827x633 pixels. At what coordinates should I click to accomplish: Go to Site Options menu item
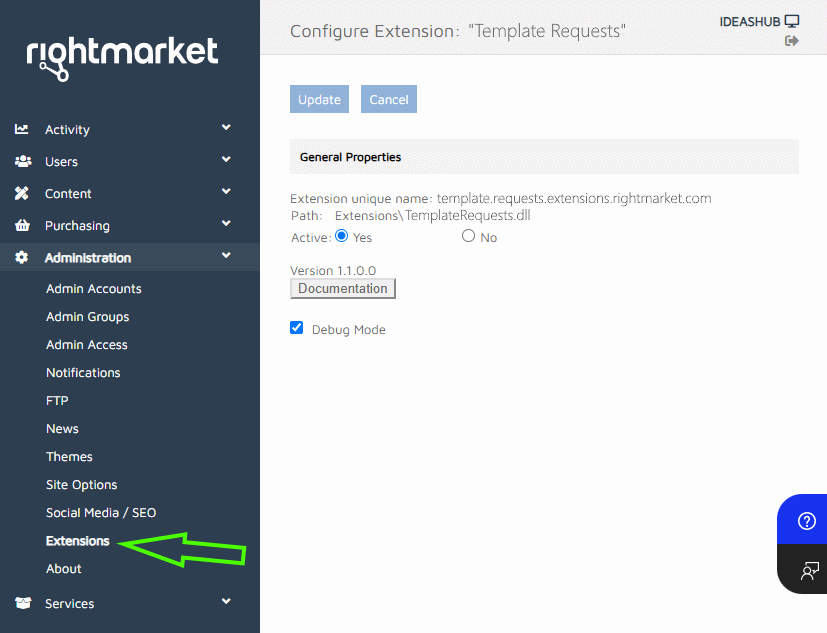(82, 485)
